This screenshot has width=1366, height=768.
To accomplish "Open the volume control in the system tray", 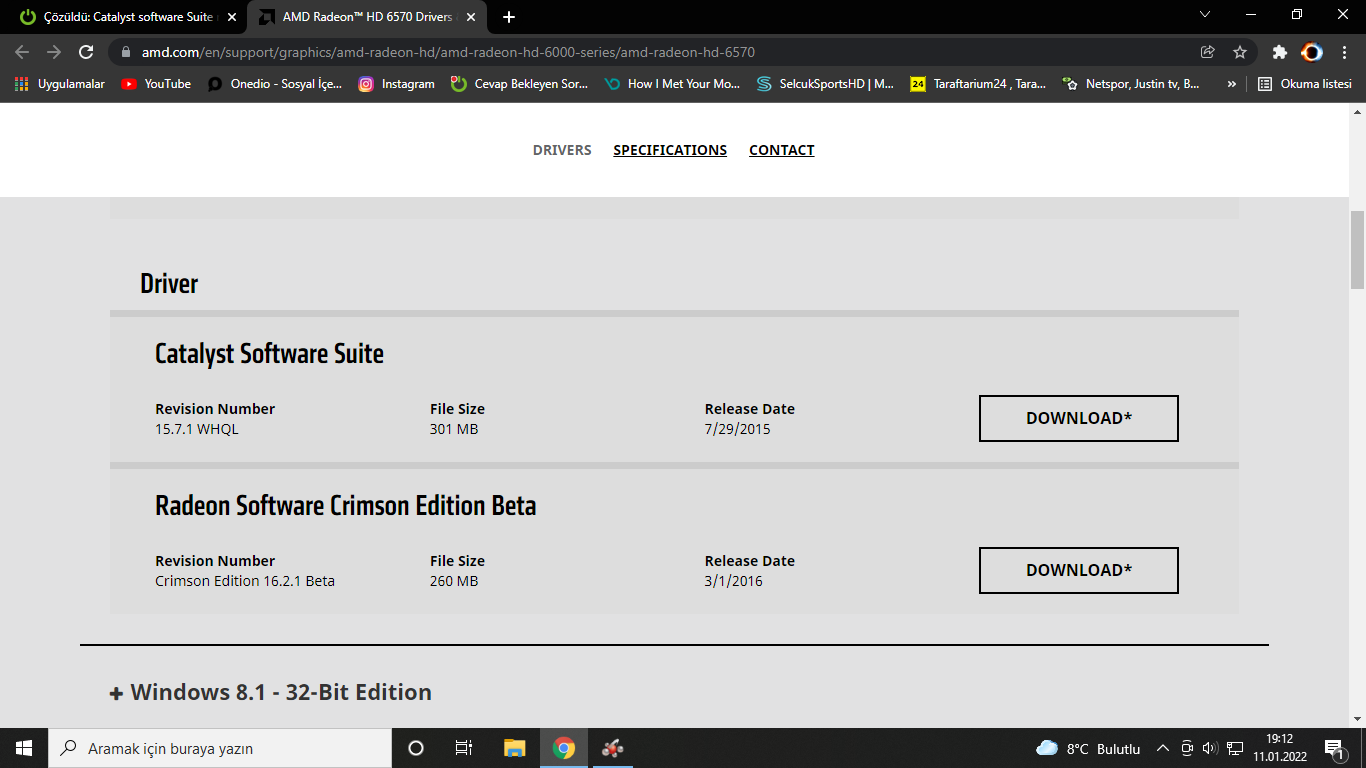I will [1210, 748].
